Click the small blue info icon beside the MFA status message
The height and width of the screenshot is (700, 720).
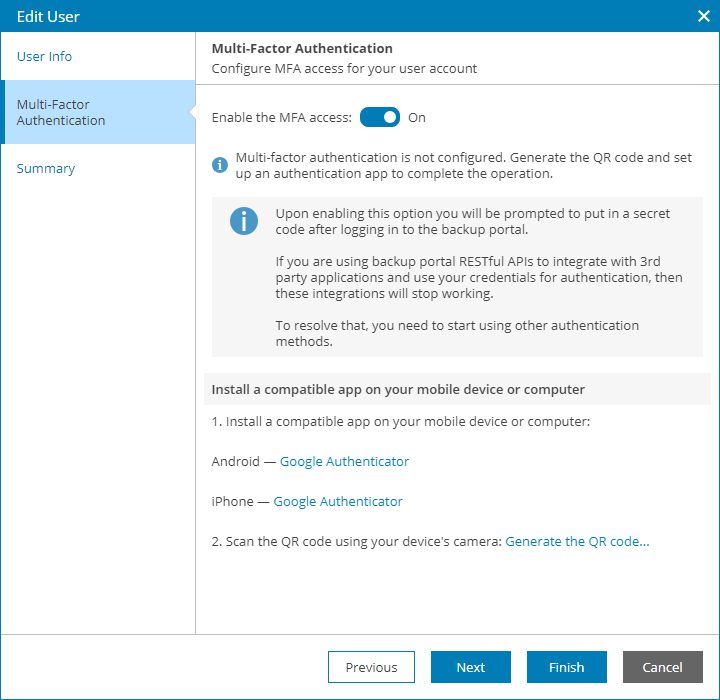click(220, 164)
